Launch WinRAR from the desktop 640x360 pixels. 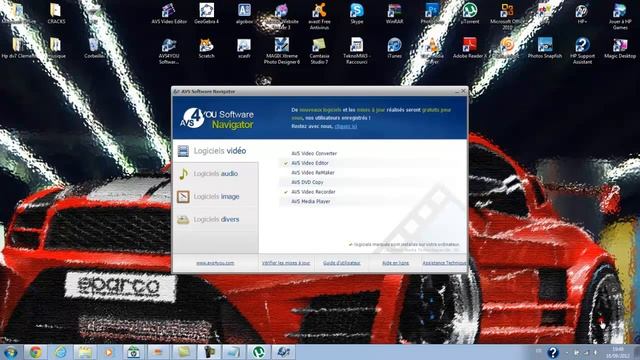394,13
